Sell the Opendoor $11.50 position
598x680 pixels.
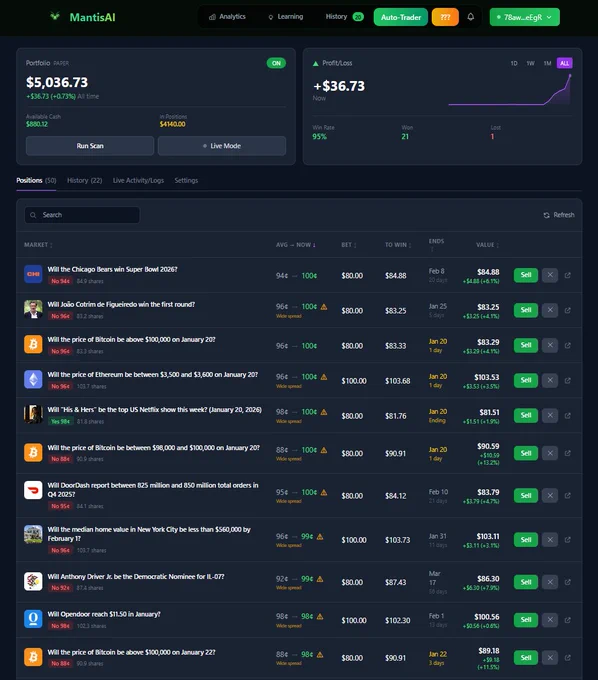(526, 620)
